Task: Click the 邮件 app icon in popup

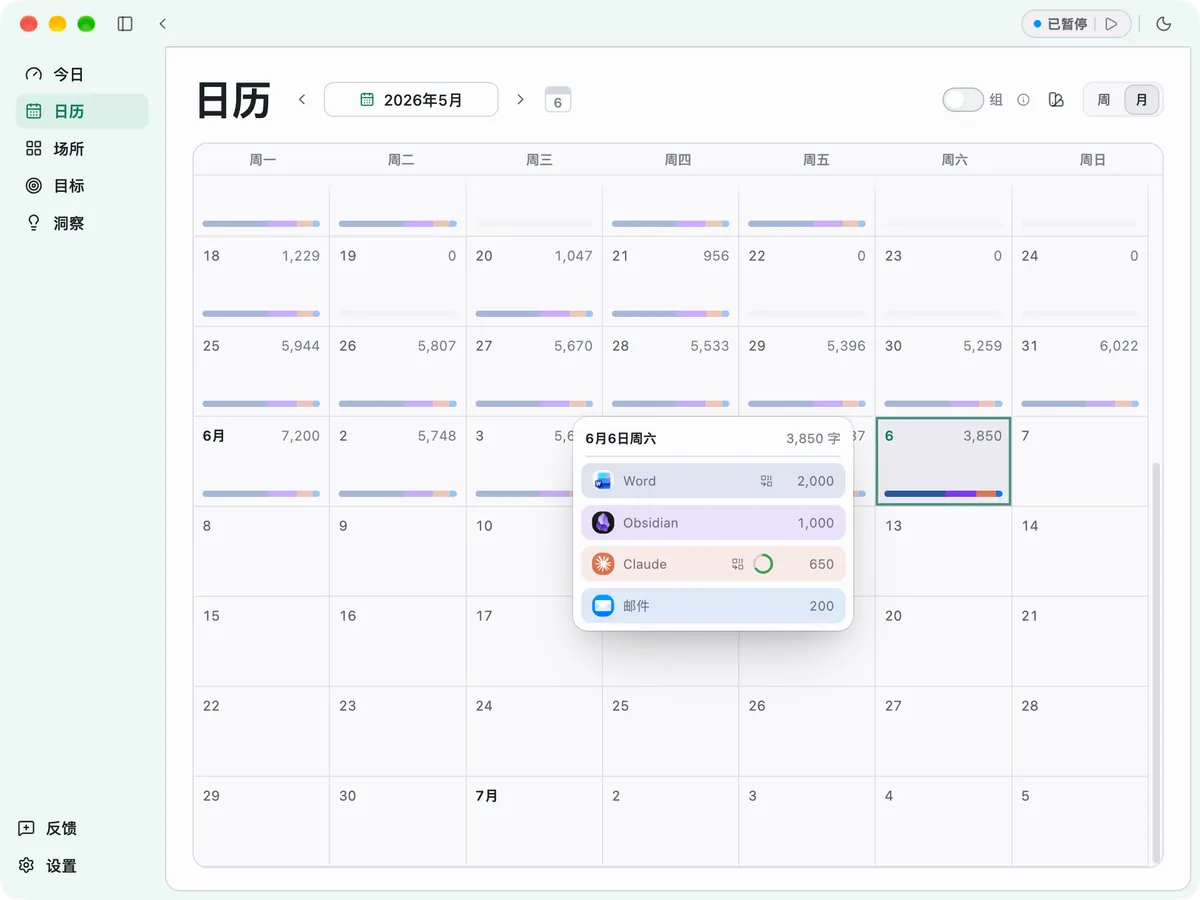Action: click(603, 606)
